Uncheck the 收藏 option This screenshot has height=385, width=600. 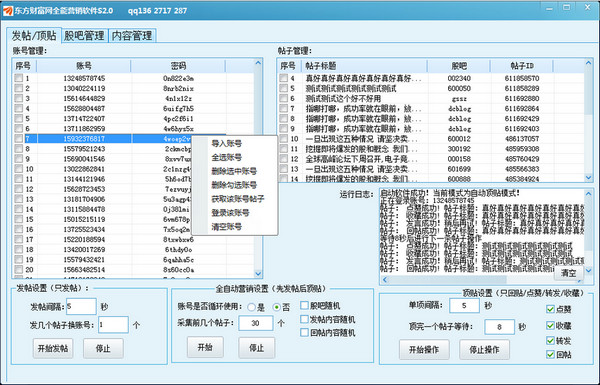[x=550, y=325]
